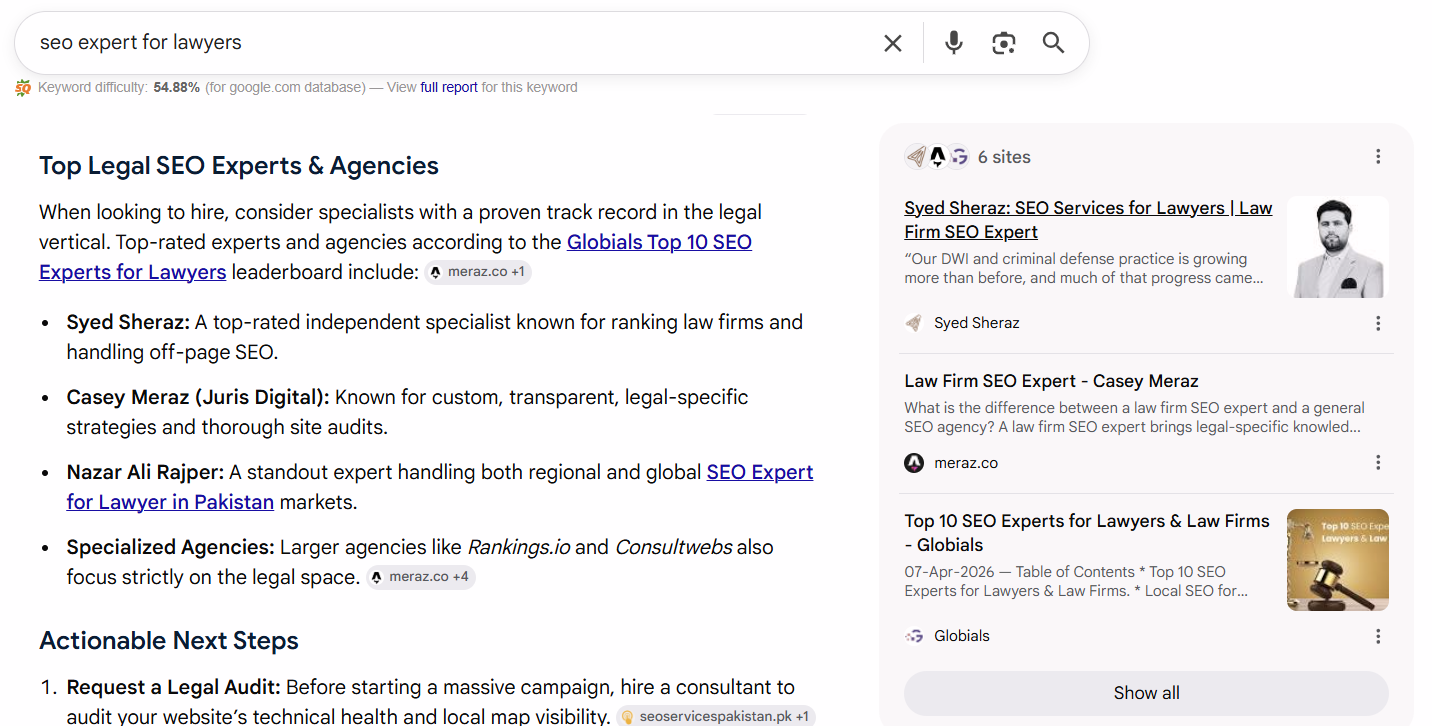Screen dimensions: 1432x726
Task: Click the gavel thumbnail of the Globials result
Action: [1337, 560]
